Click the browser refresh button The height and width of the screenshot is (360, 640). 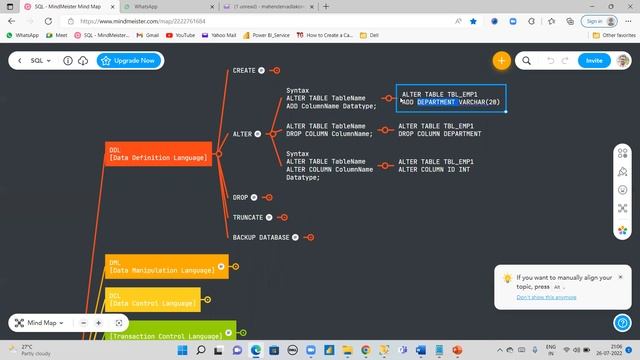[x=48, y=21]
